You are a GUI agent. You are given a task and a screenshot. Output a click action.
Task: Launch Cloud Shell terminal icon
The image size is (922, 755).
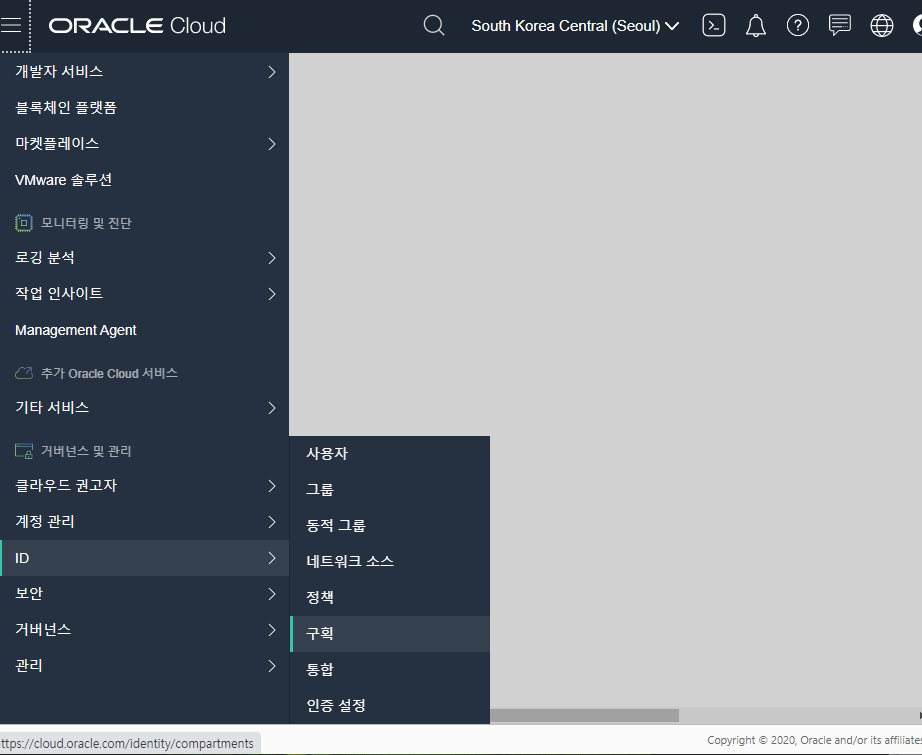point(713,25)
